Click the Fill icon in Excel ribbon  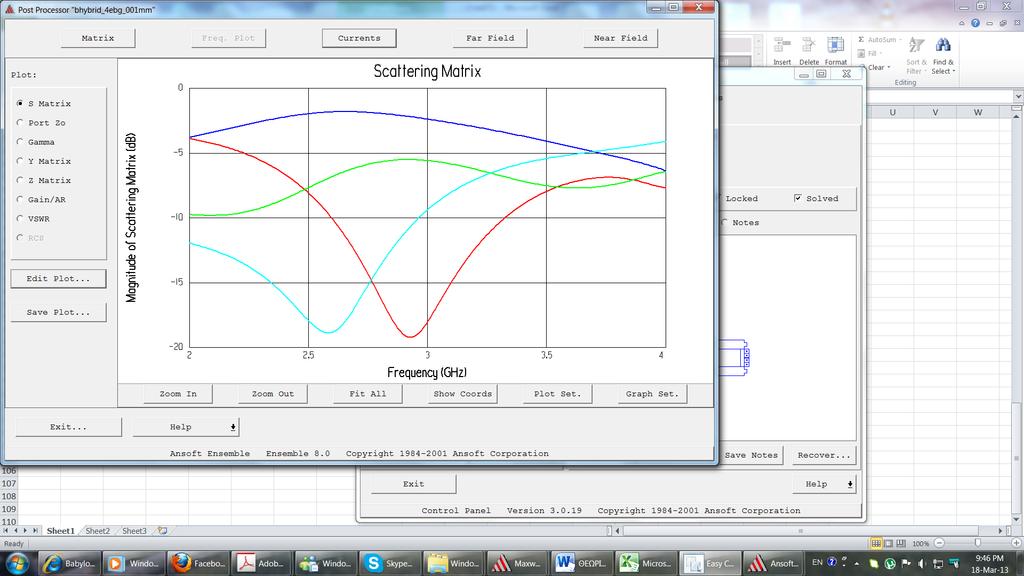pyautogui.click(x=861, y=54)
